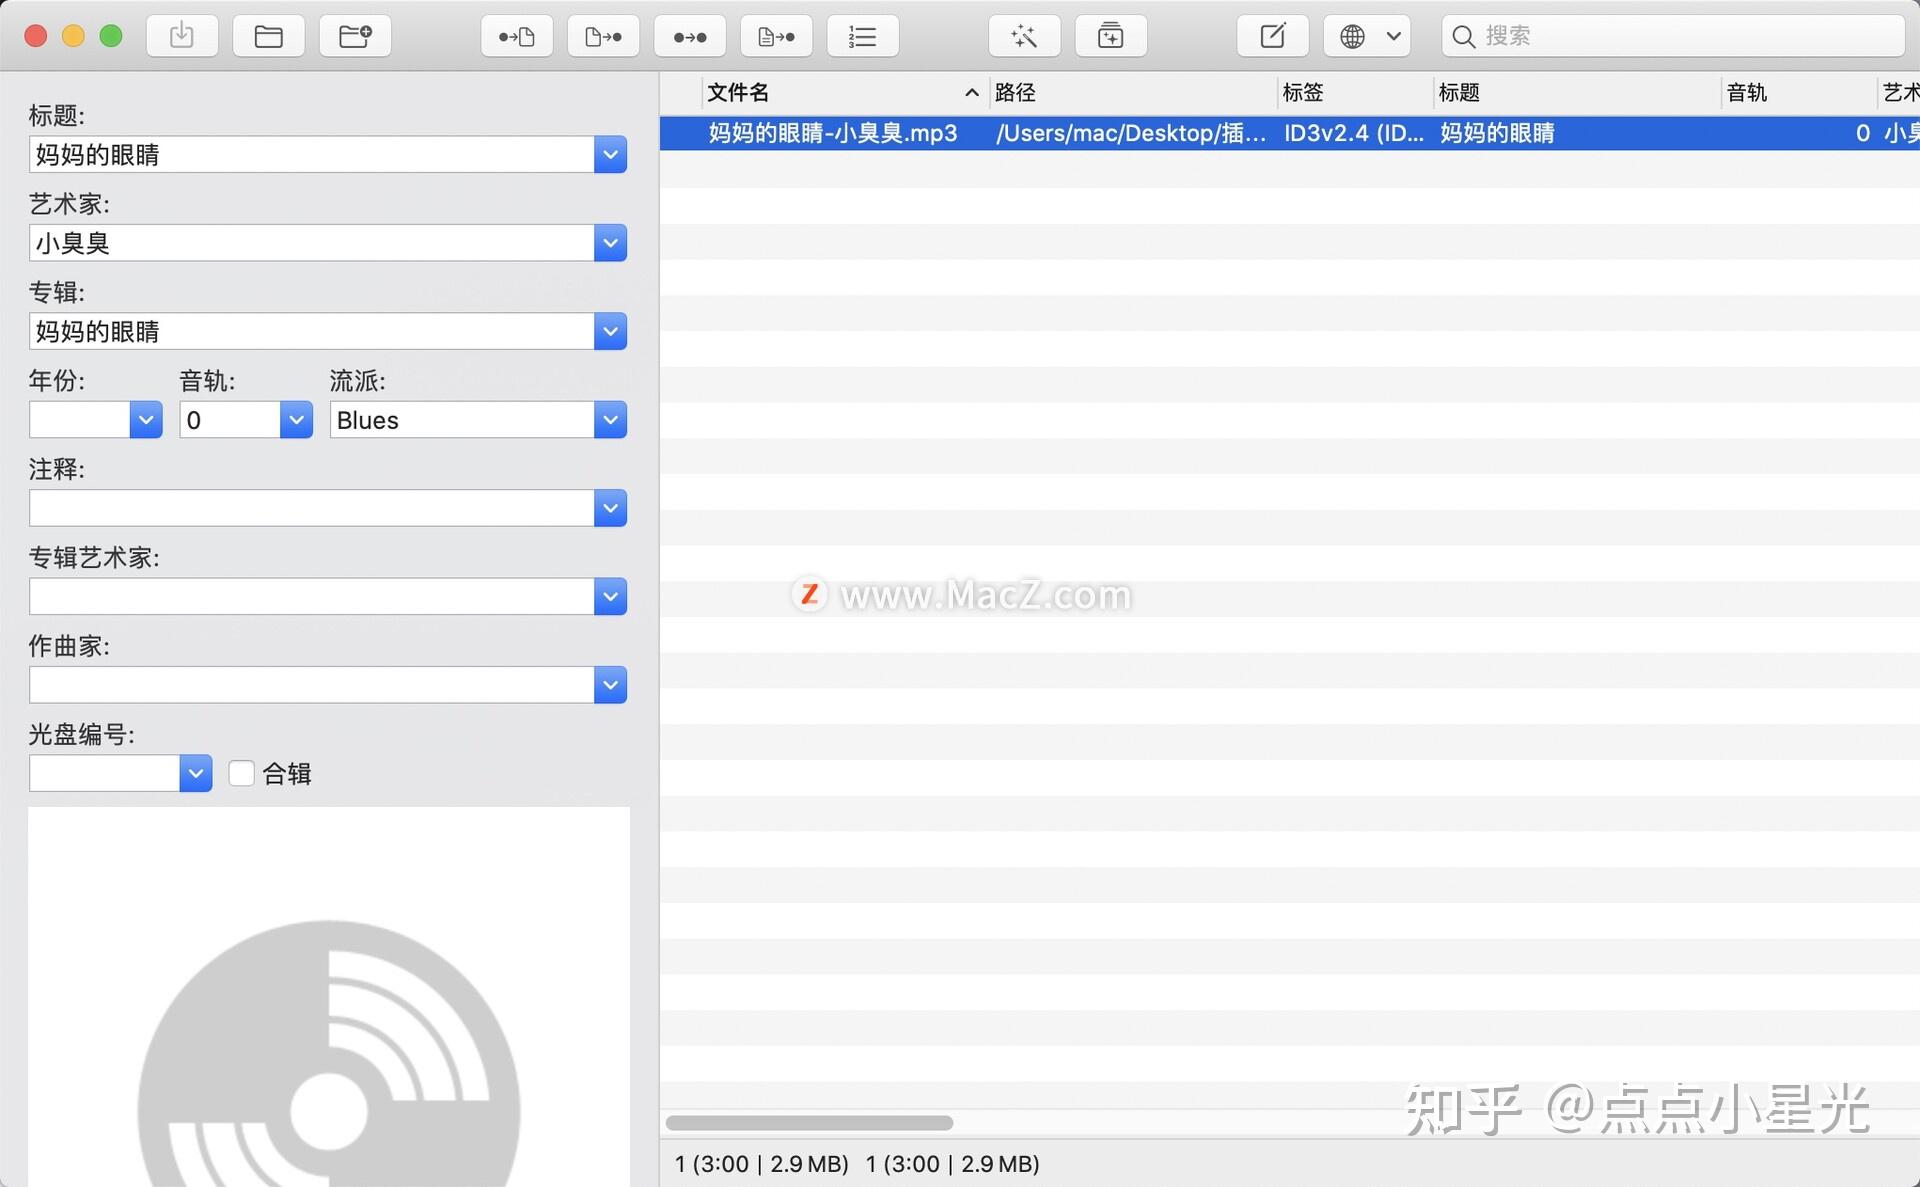This screenshot has width=1920, height=1187.
Task: Click the empty 作曲家 input field
Action: pyautogui.click(x=312, y=685)
